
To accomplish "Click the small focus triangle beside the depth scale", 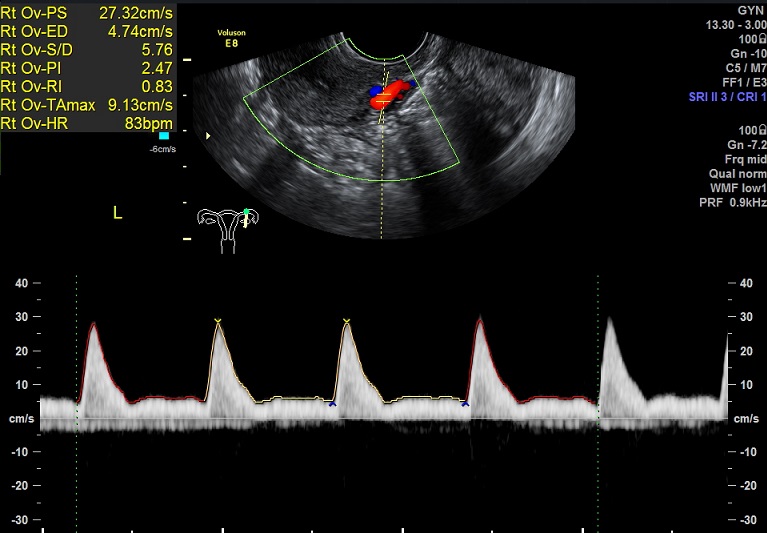I will [x=208, y=135].
